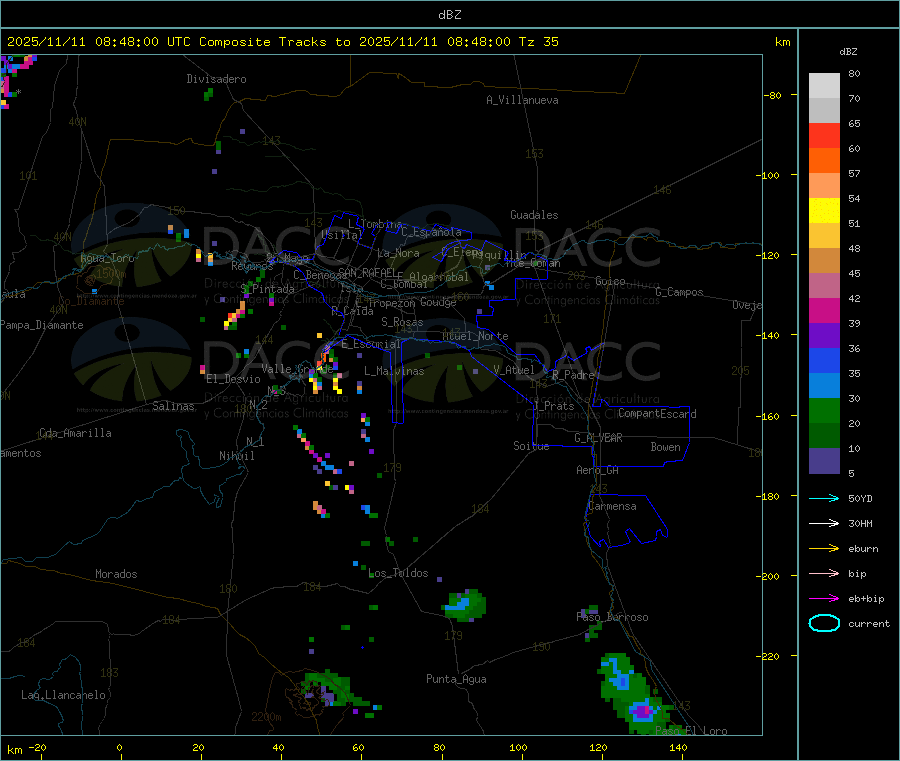The image size is (900, 761).
Task: Click the dBZ title at top
Action: coord(449,15)
